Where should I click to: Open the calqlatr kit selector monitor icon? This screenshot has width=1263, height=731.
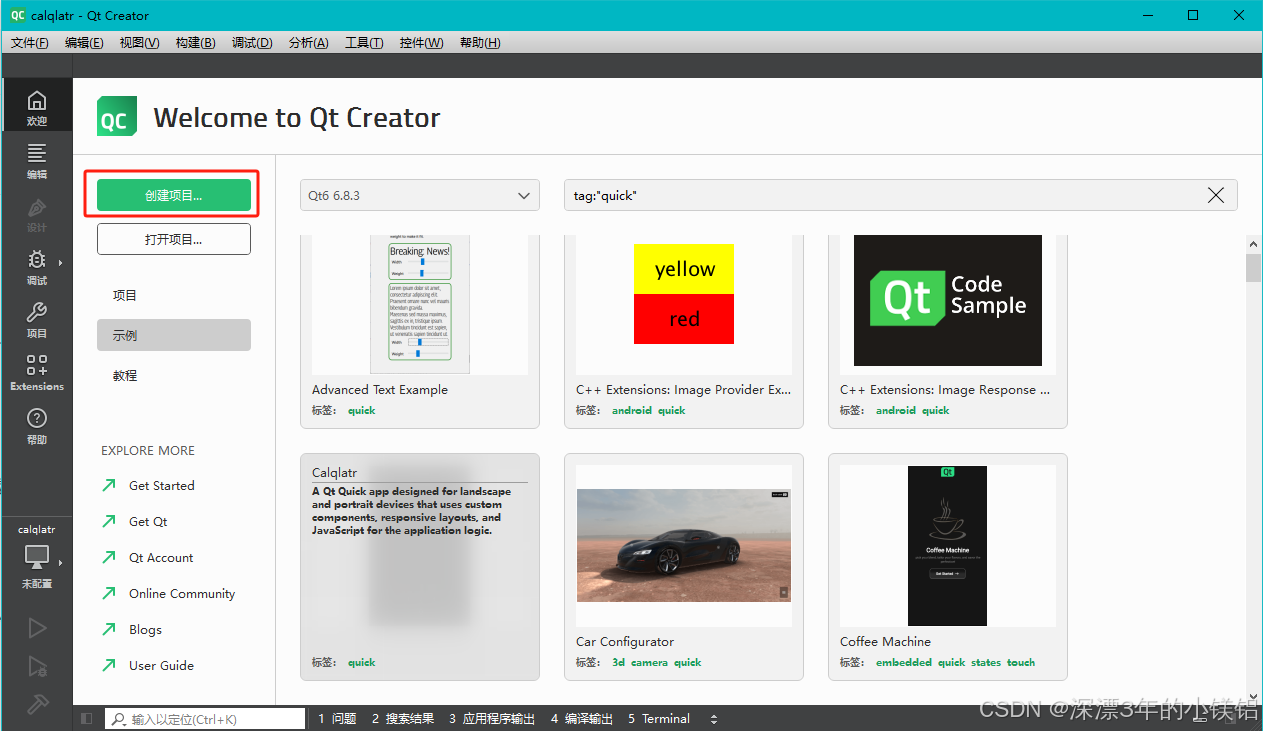(36, 556)
